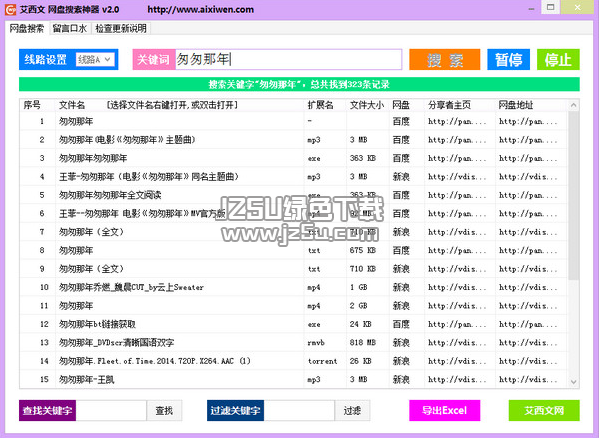Click the scroll up arrow of results list
The image size is (600, 438).
click(x=573, y=105)
